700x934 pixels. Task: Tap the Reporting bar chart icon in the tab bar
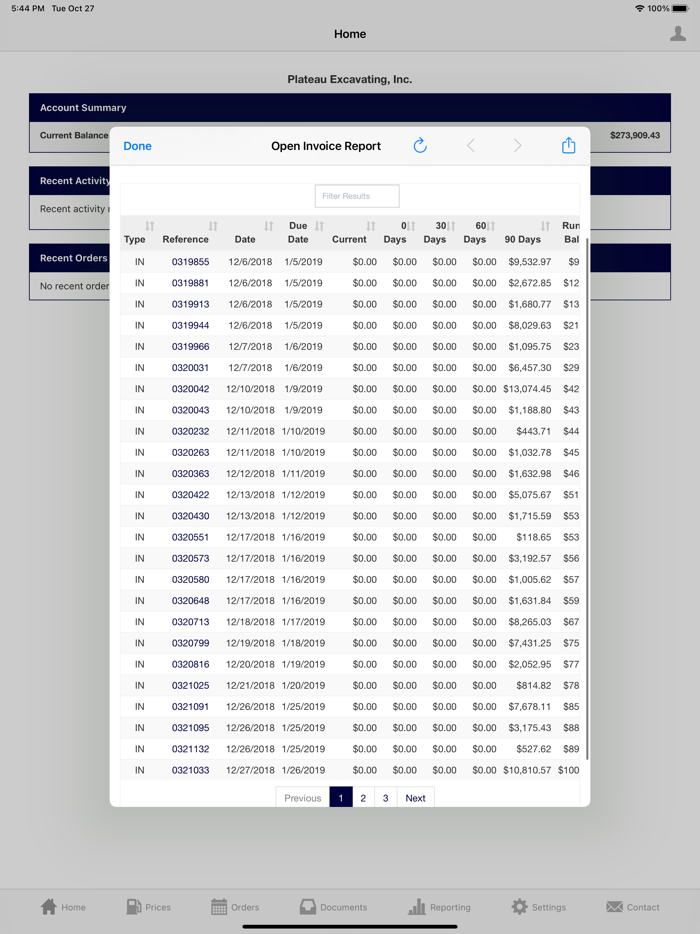tap(416, 907)
